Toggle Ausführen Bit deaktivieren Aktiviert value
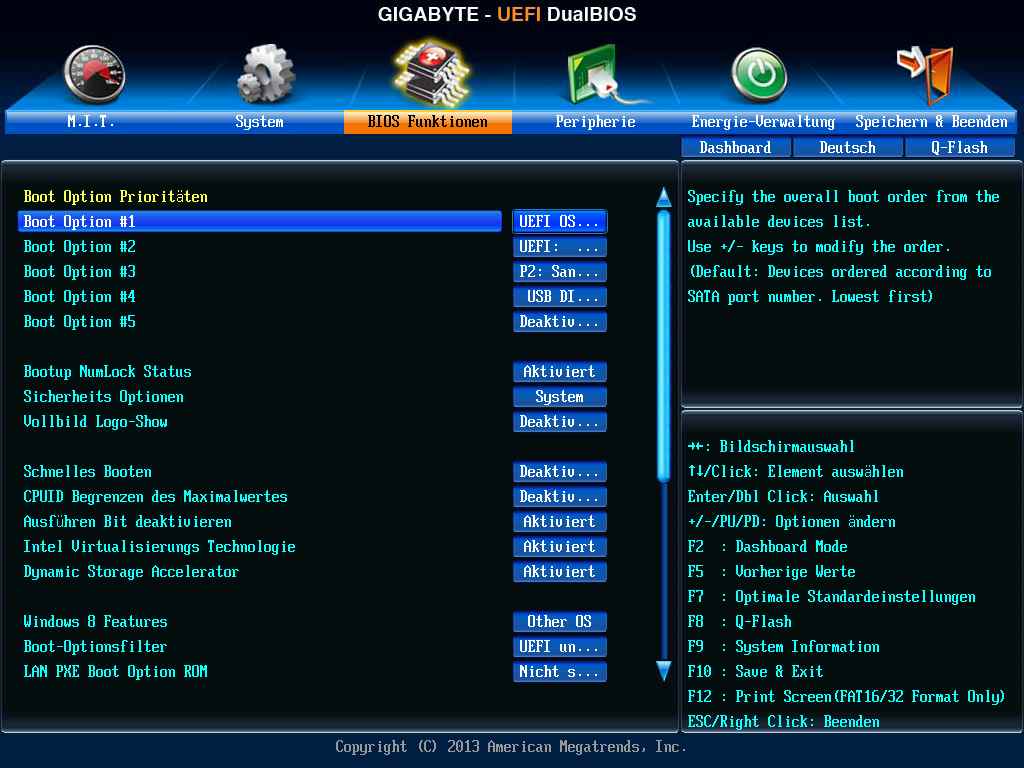 coord(560,521)
